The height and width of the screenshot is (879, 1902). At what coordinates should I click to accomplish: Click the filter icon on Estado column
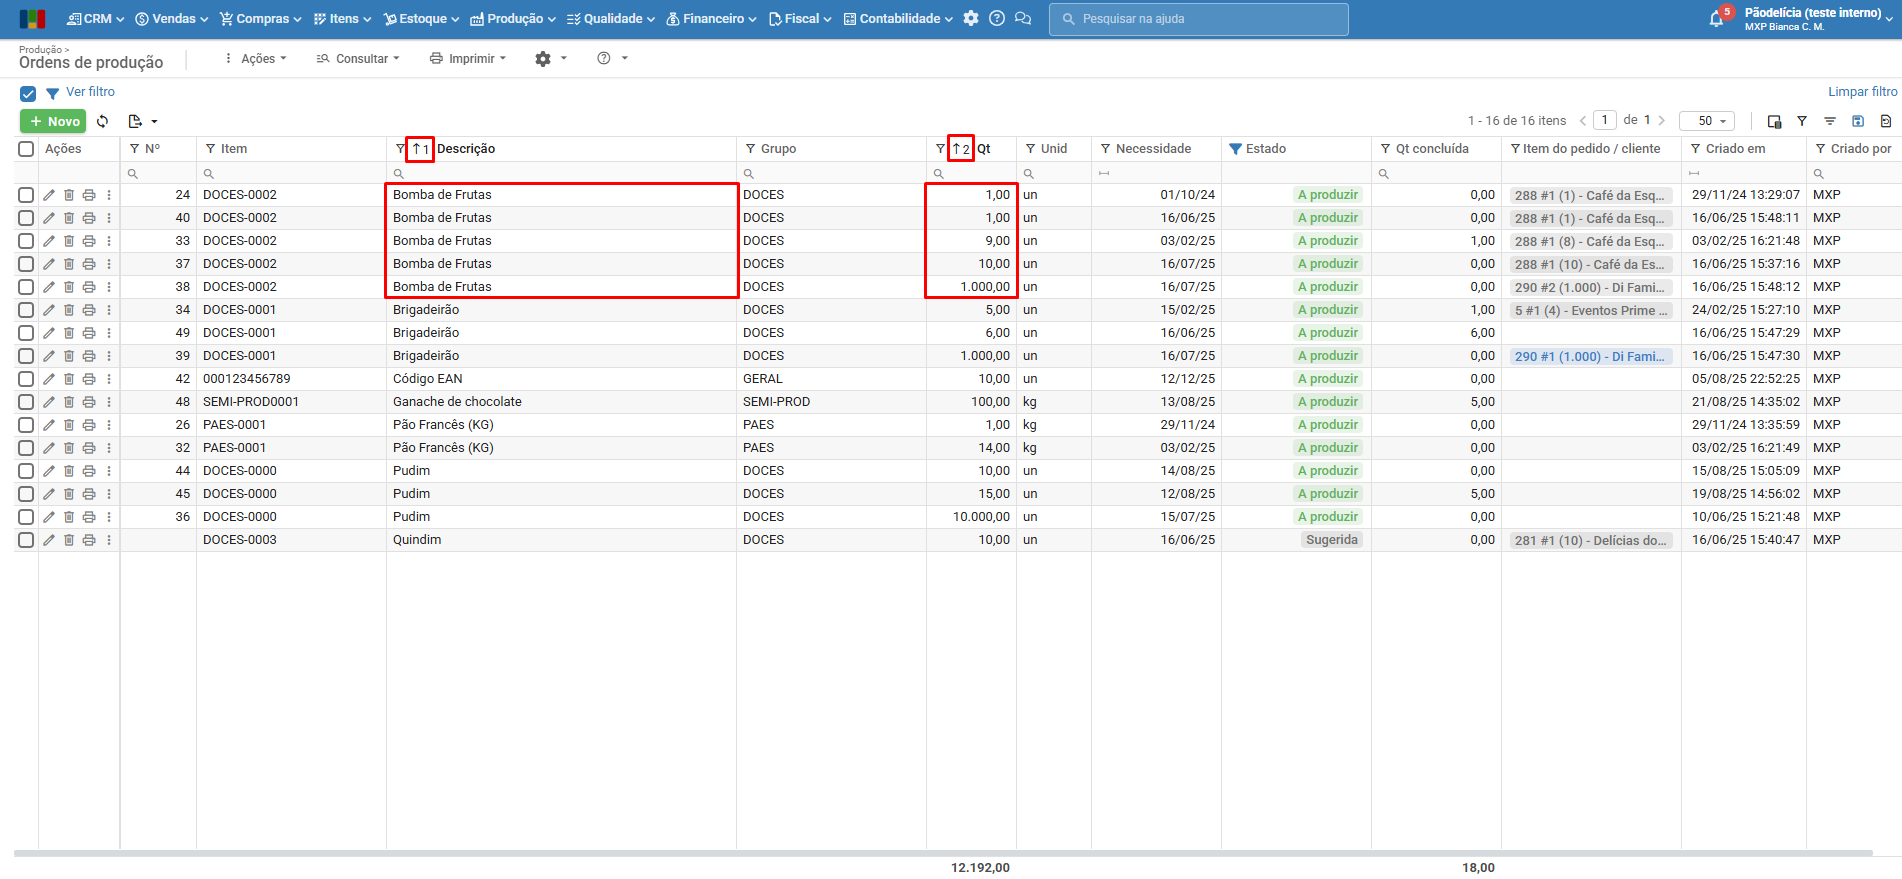coord(1236,149)
